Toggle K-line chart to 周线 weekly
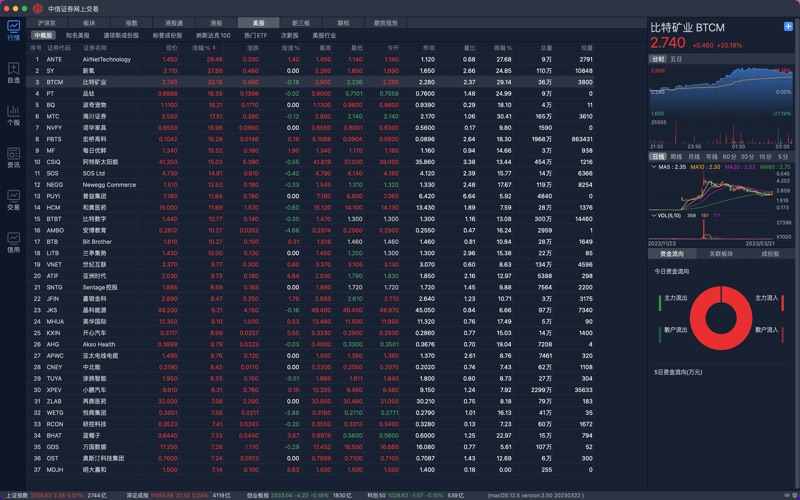 pyautogui.click(x=677, y=157)
